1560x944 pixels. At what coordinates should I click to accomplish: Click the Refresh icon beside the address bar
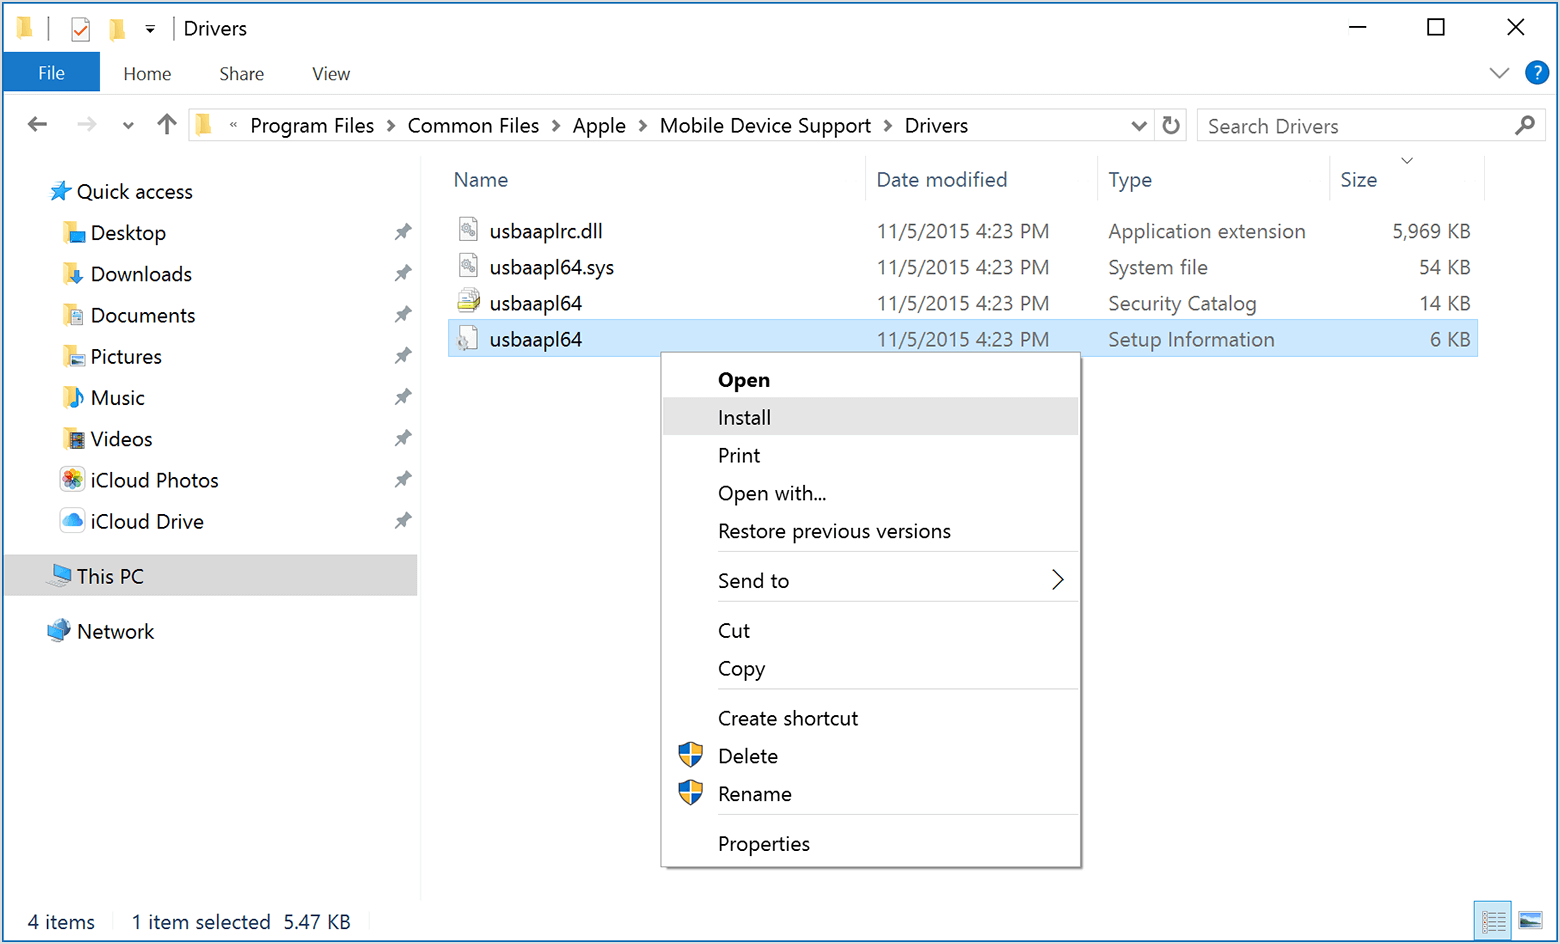[x=1171, y=126]
